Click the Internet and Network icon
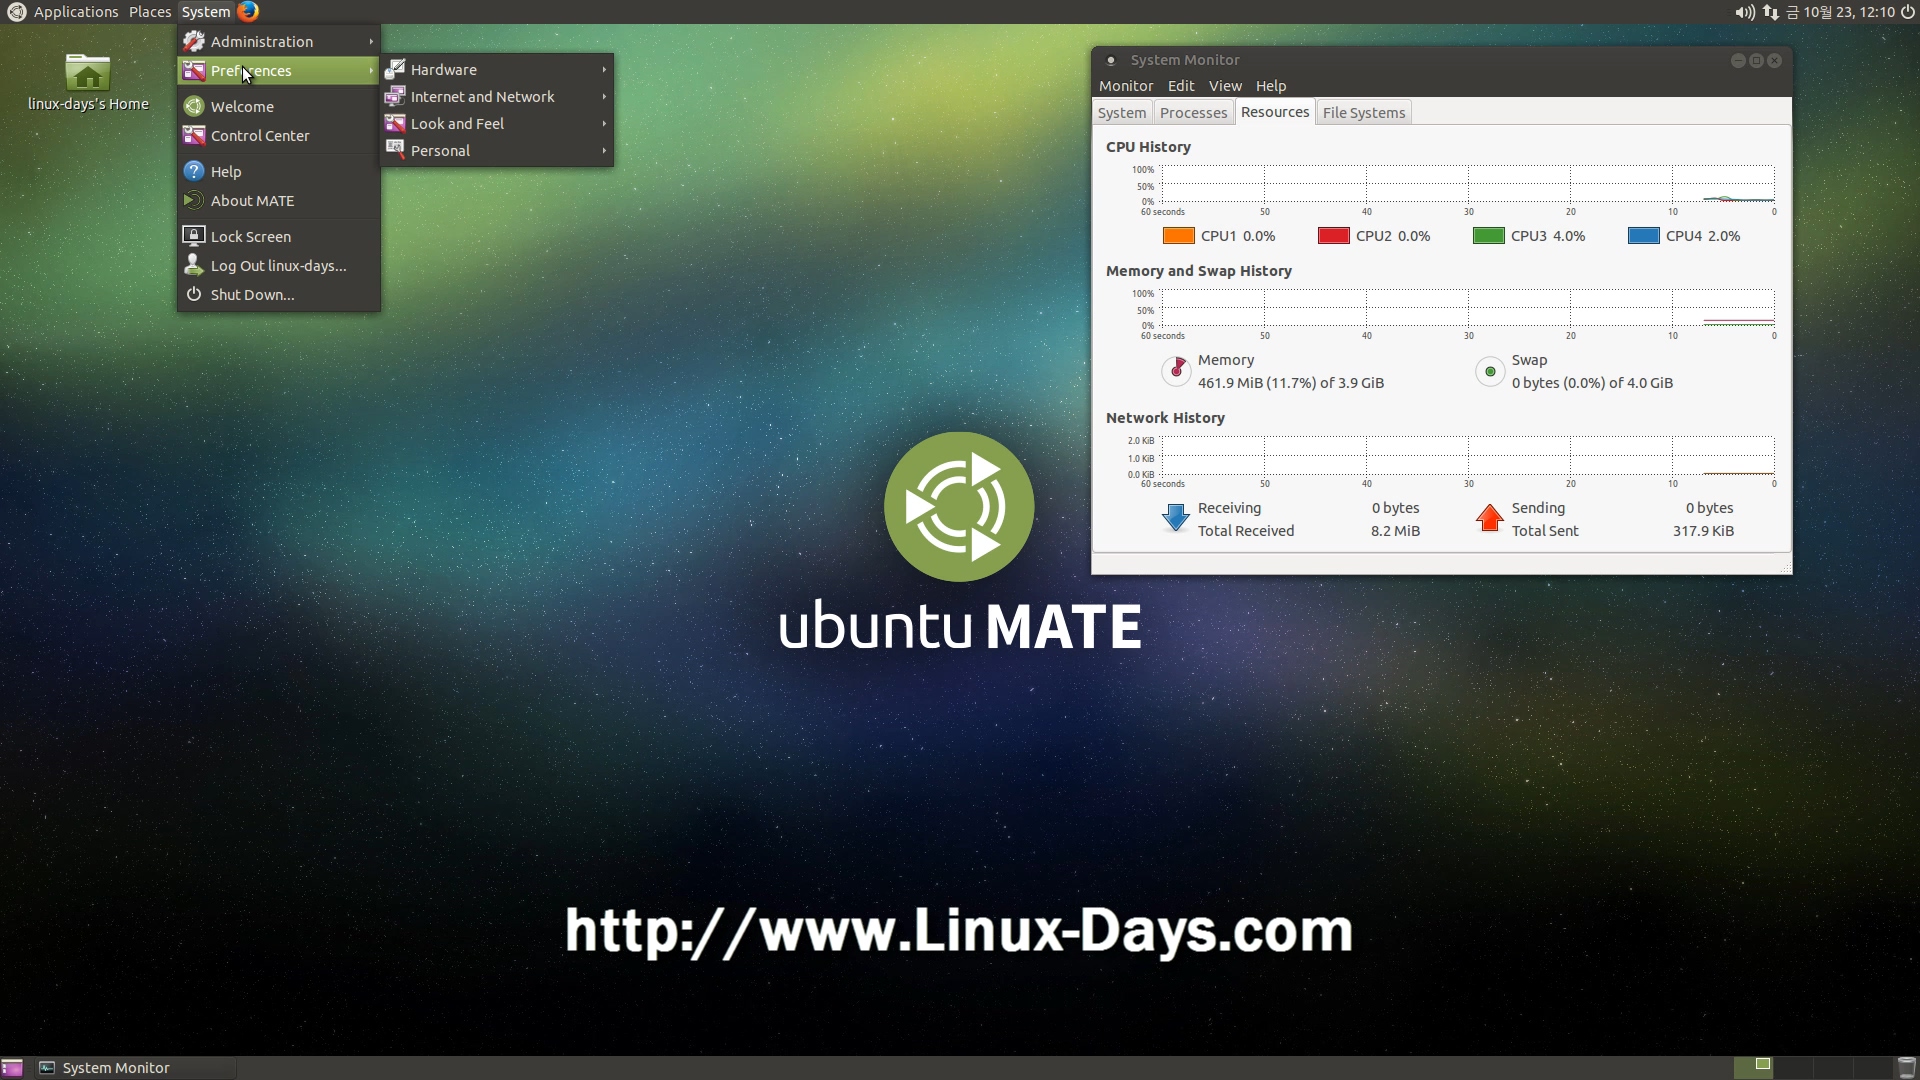 click(x=395, y=96)
